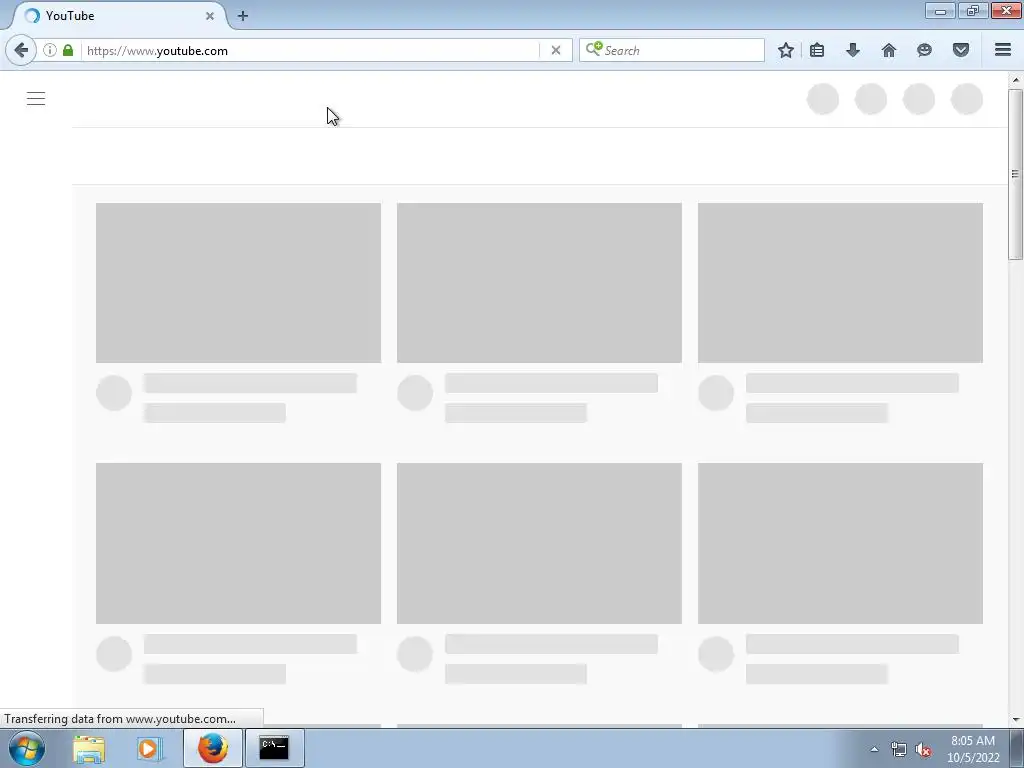The image size is (1024, 768).
Task: Close the YouTube tab
Action: click(x=210, y=16)
